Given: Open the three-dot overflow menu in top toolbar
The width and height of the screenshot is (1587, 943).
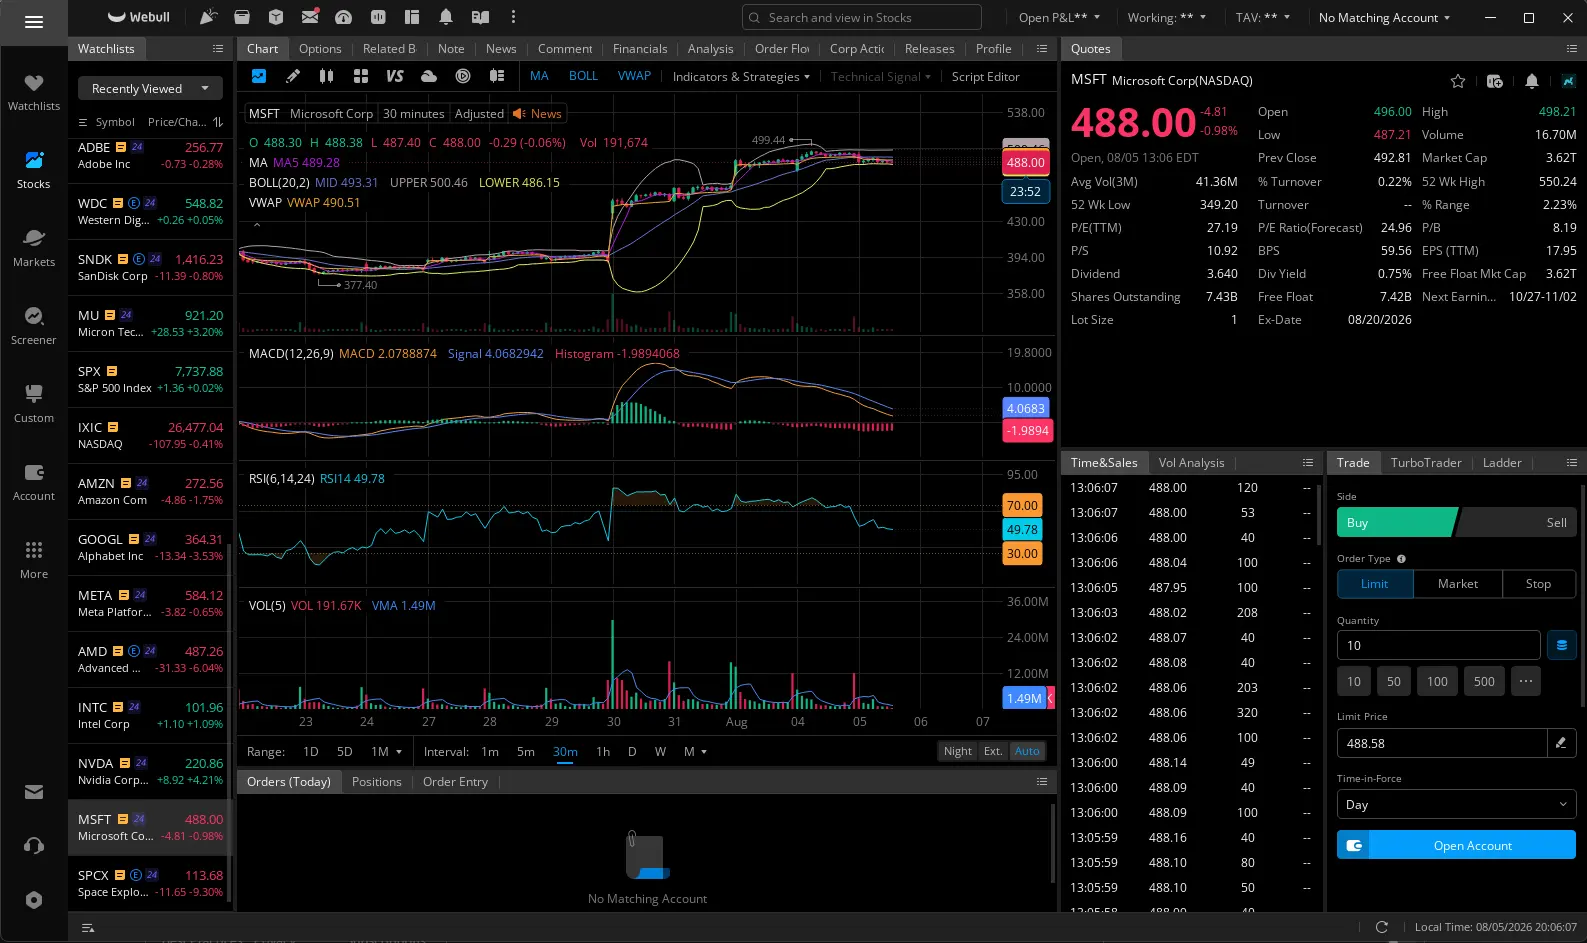Looking at the screenshot, I should 513,17.
